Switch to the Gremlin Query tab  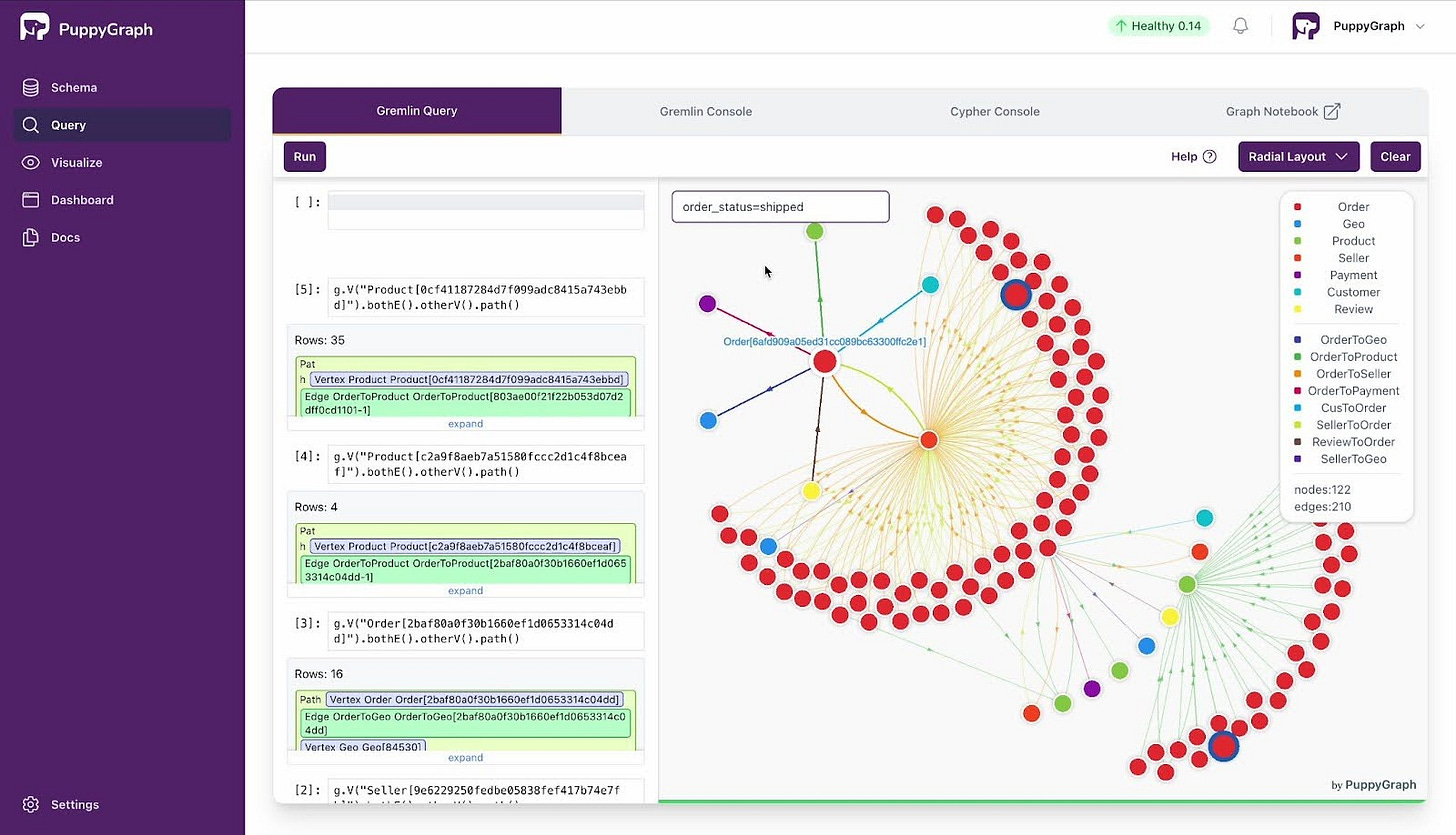click(417, 111)
